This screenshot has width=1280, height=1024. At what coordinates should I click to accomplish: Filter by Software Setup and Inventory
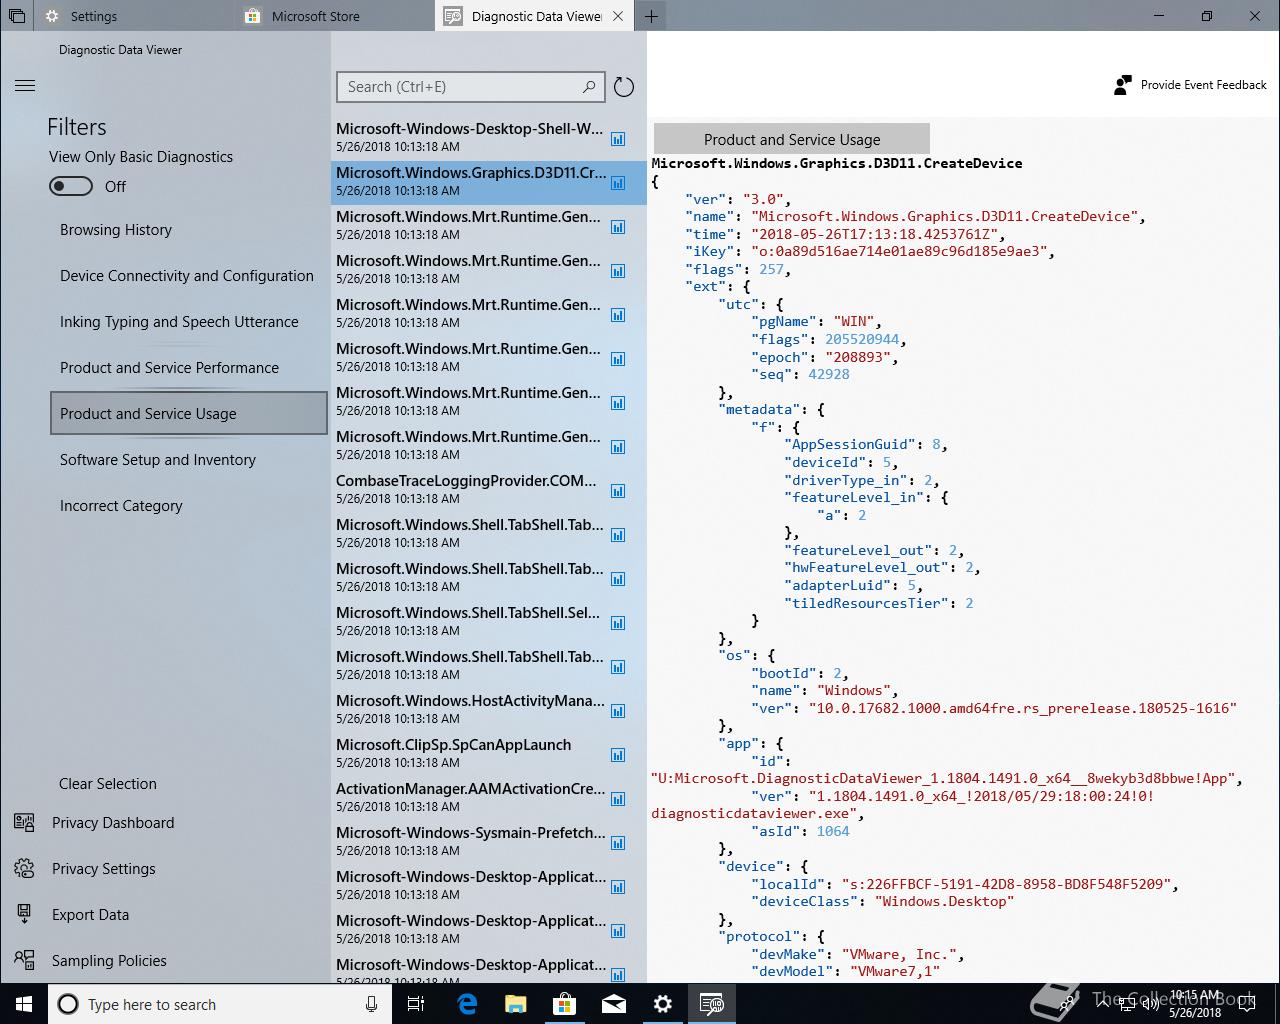click(x=158, y=460)
